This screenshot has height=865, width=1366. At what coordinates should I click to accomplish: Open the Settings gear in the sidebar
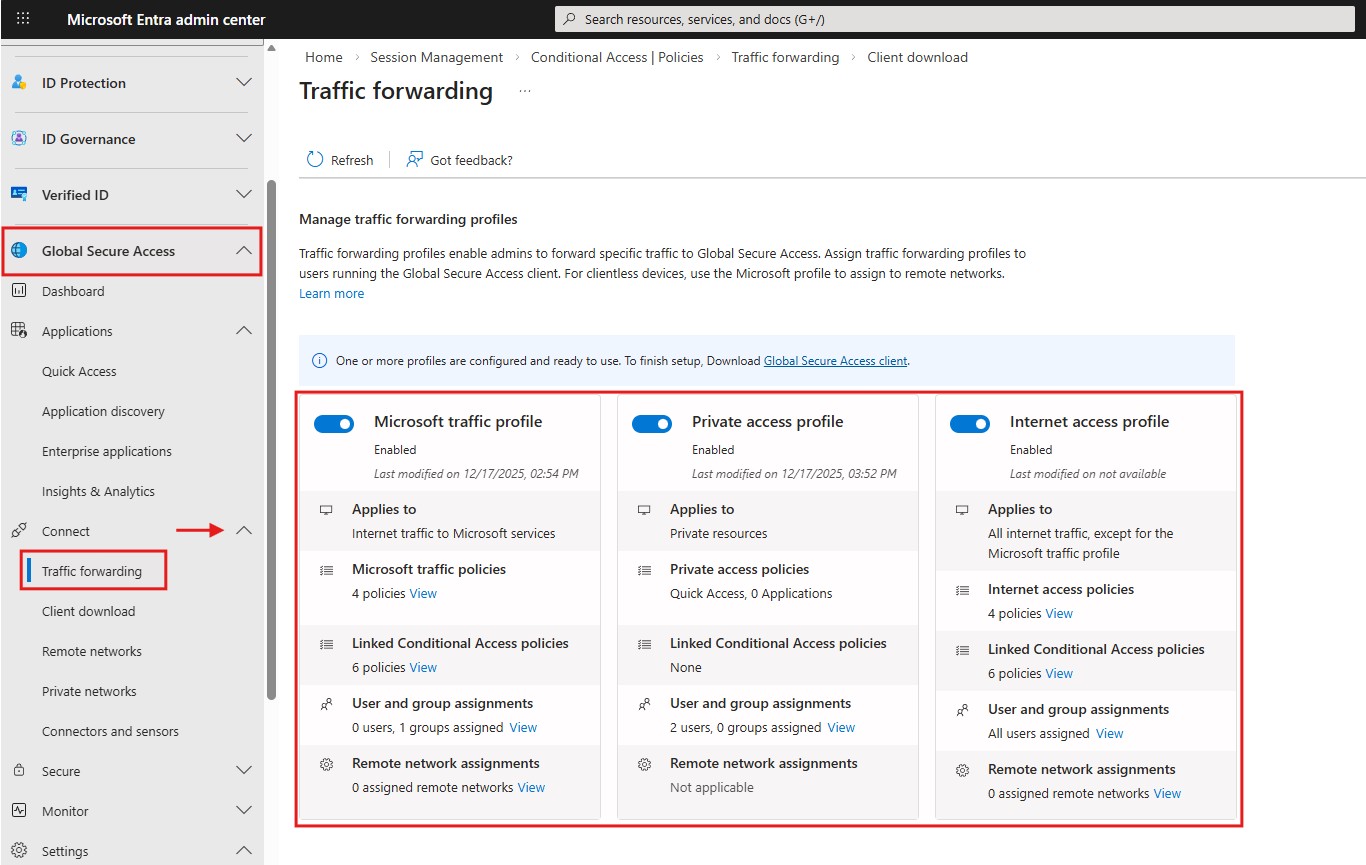19,850
